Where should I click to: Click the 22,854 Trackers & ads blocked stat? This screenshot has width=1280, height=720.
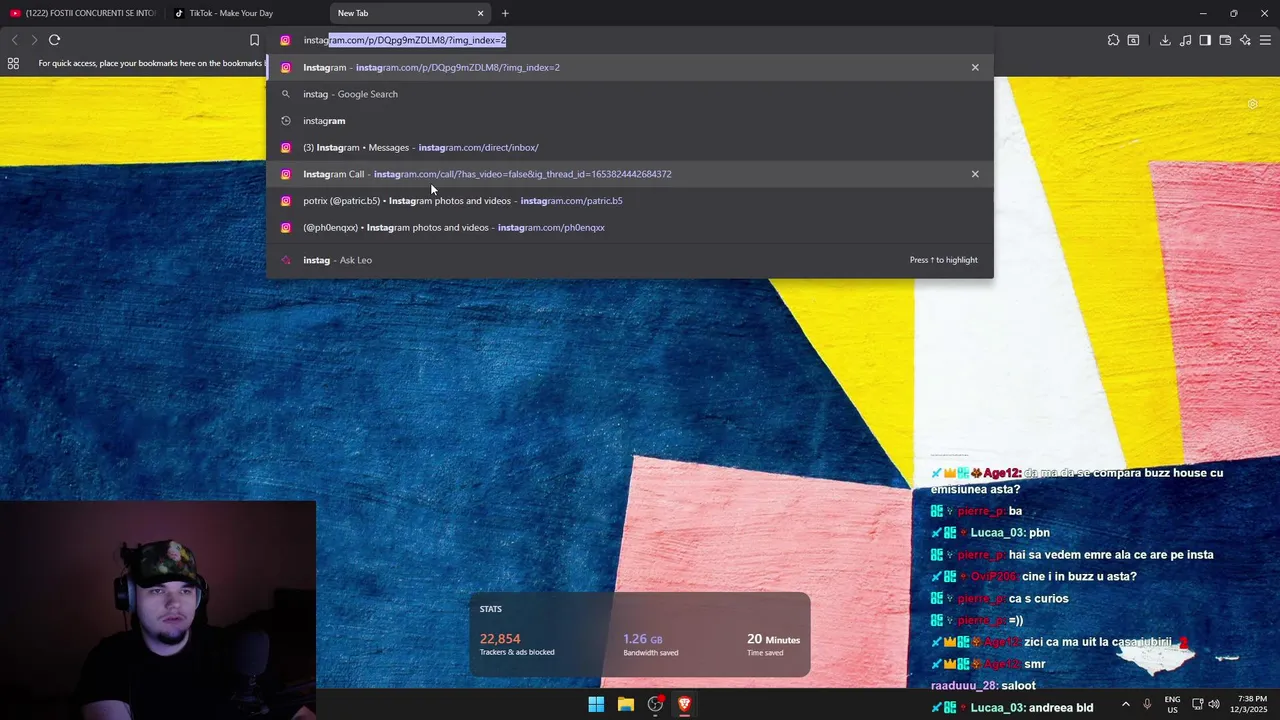pos(517,645)
